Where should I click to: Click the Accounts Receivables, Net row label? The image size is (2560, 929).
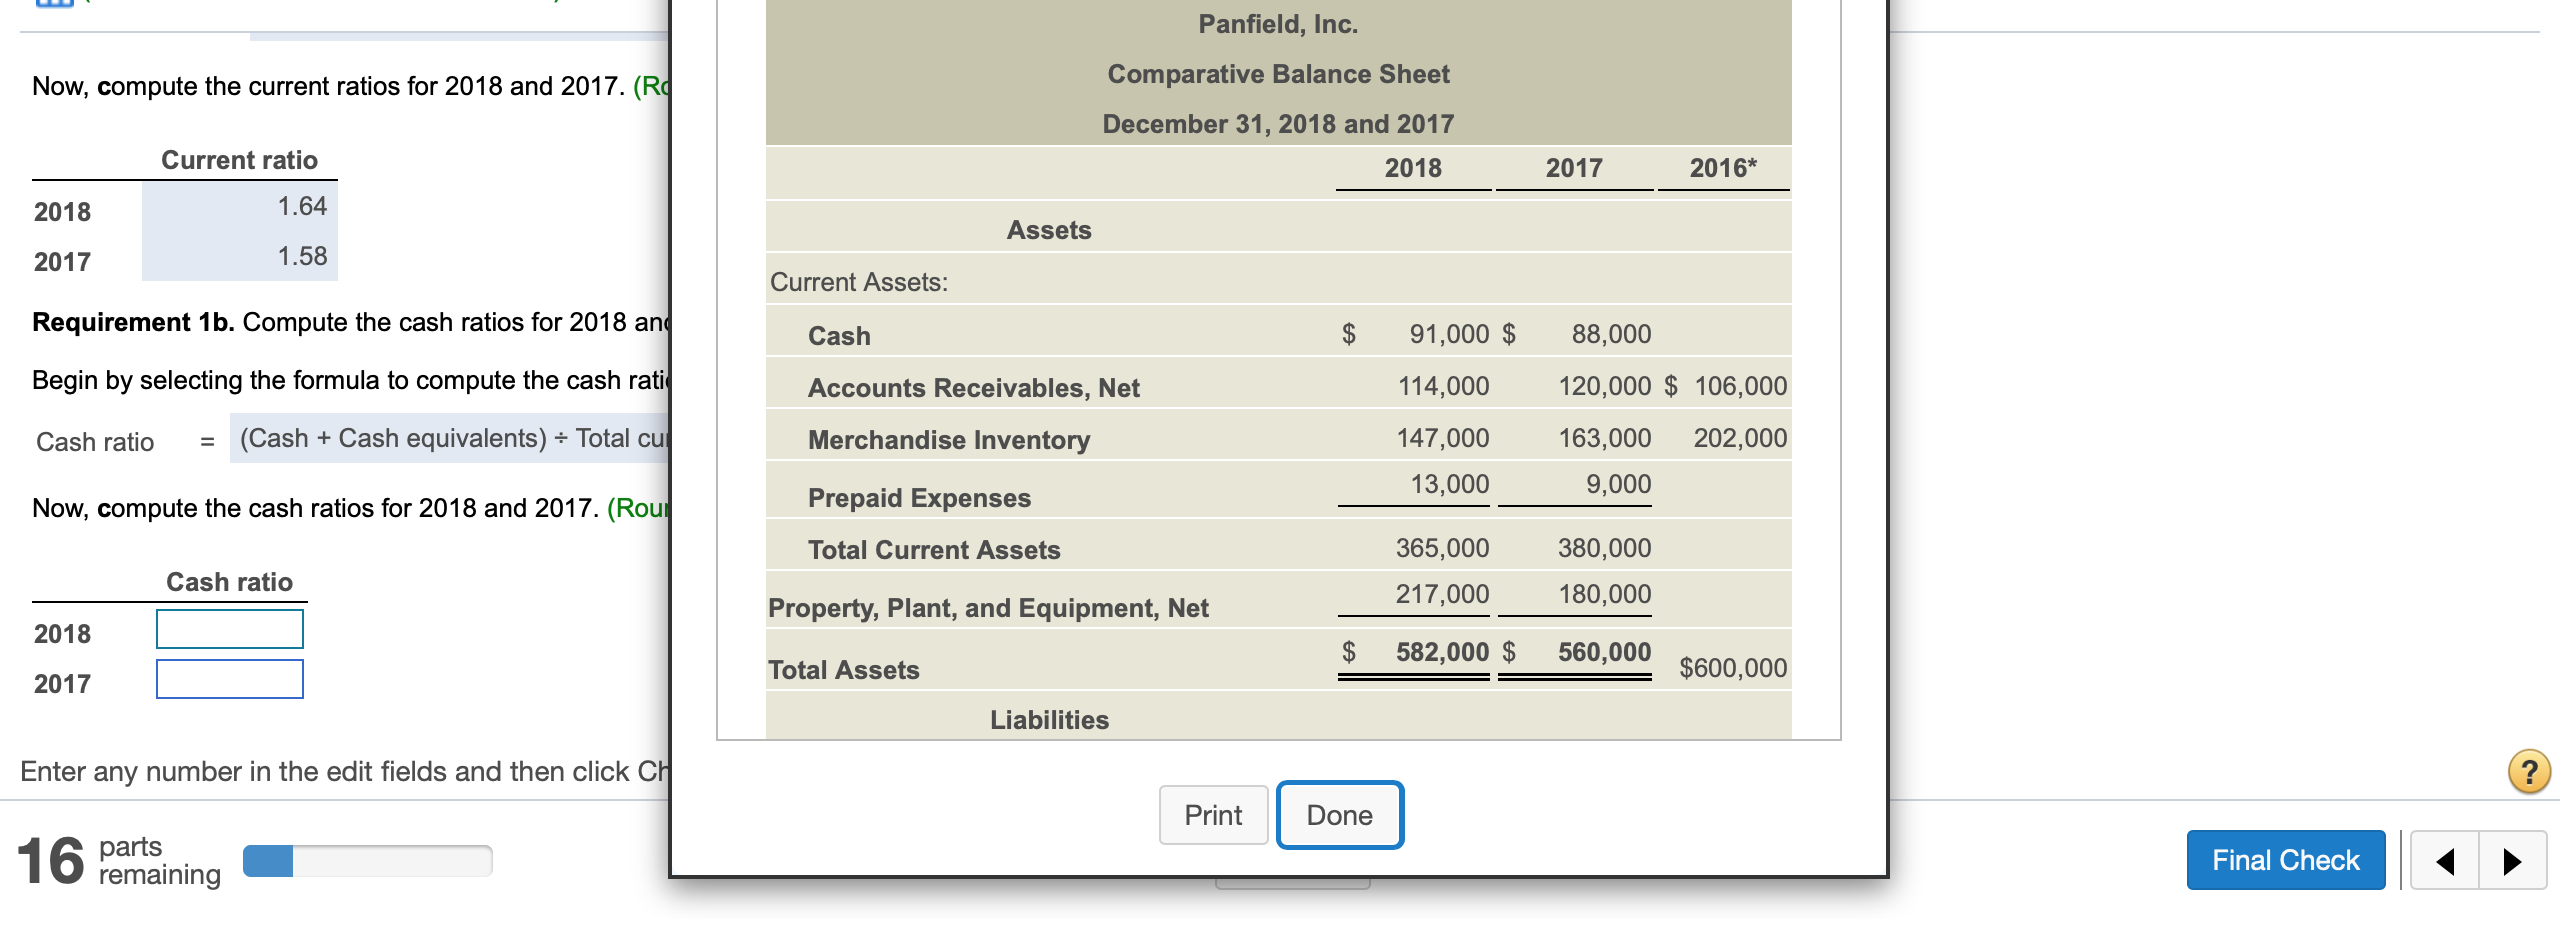[974, 388]
